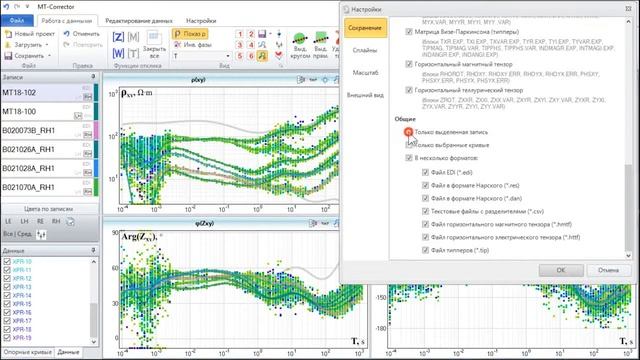Open Сохранить dropdown arrow
The width and height of the screenshot is (640, 360).
[x=50, y=56]
